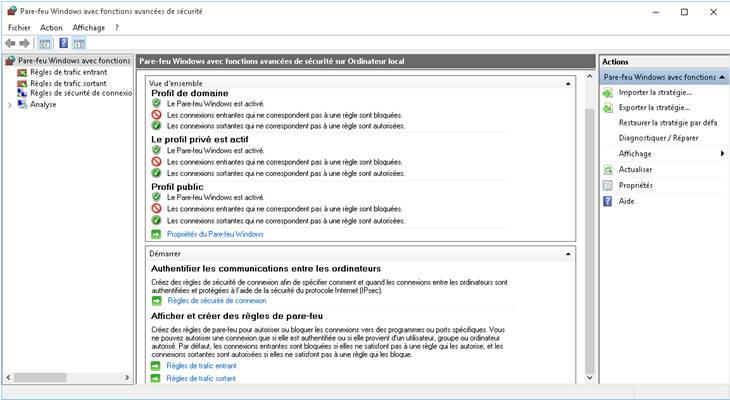The image size is (730, 400).
Task: Open Règles de trafic entrant link in Démarrer
Action: (x=202, y=366)
